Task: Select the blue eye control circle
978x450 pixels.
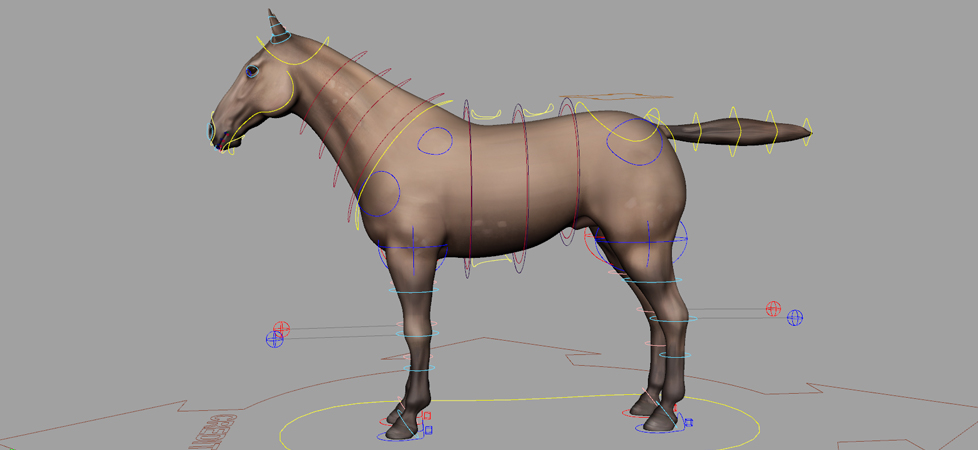Action: tap(252, 71)
